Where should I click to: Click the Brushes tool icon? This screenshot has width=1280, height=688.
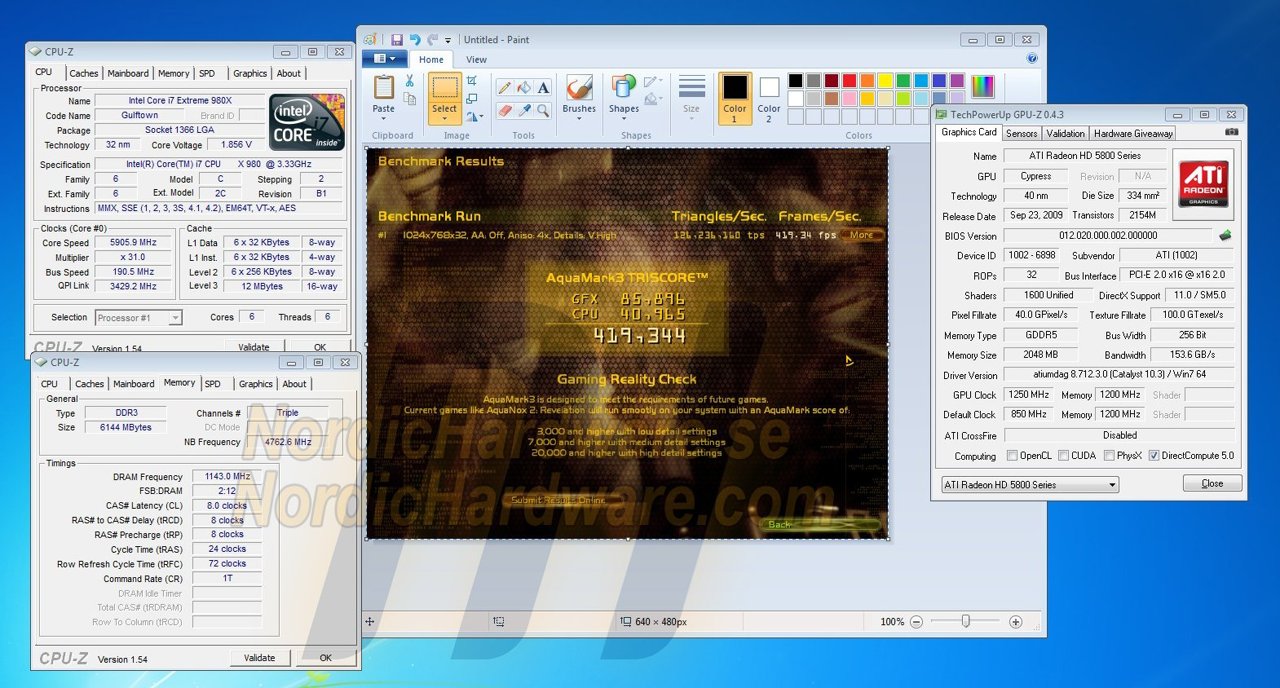tap(579, 87)
